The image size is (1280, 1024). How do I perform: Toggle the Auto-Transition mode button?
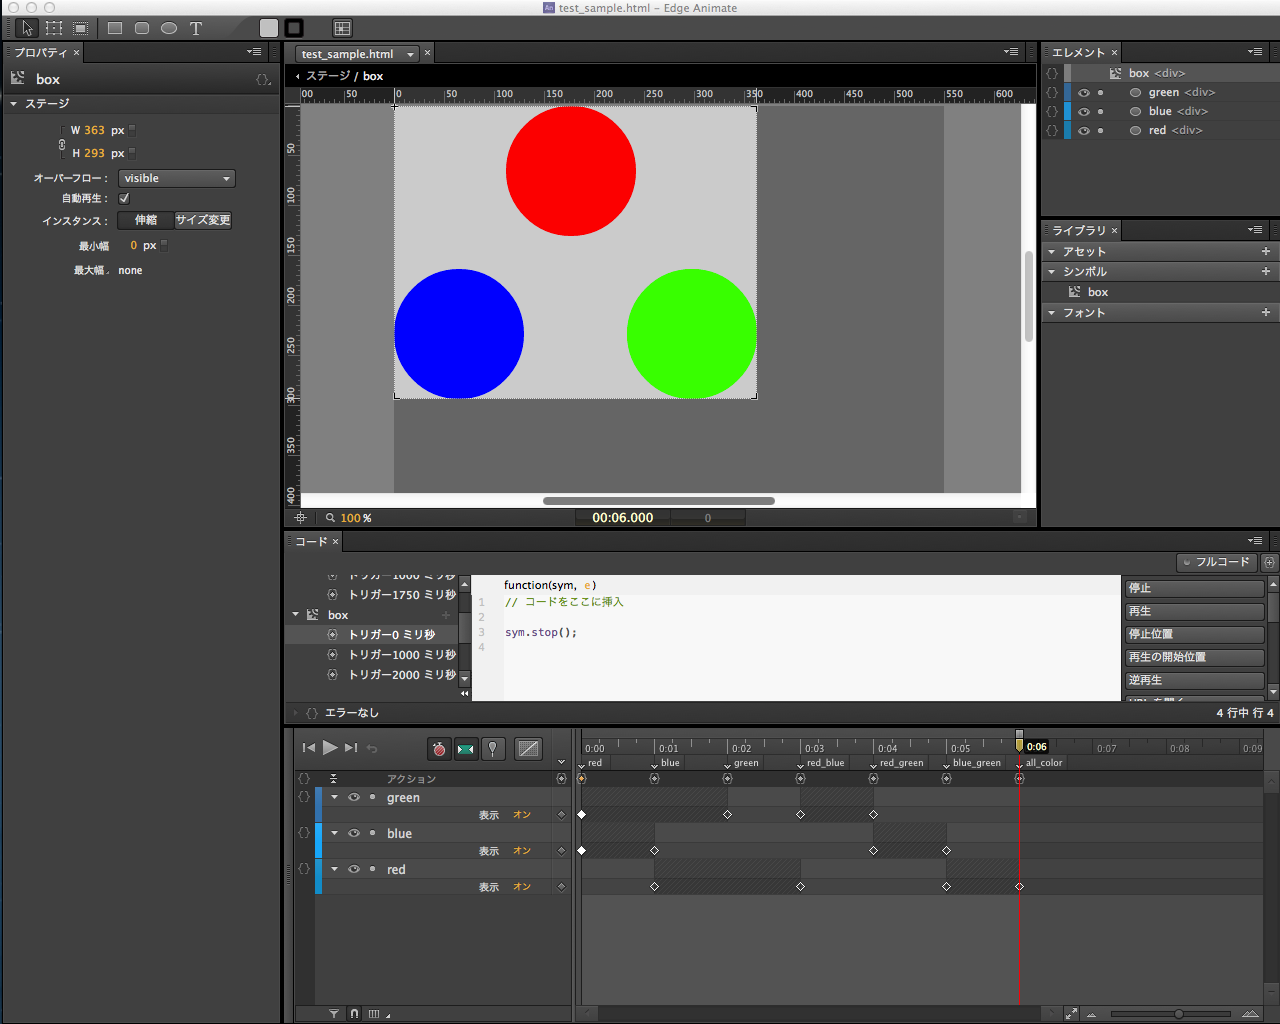[x=465, y=748]
